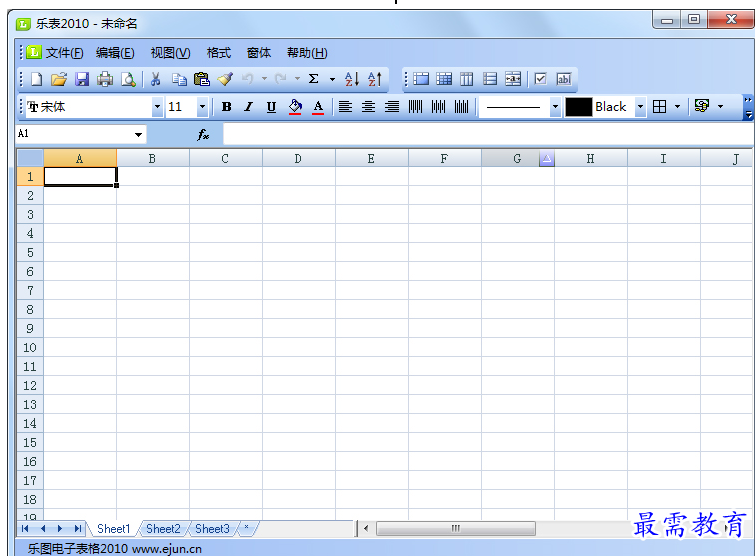Click the row layout form icon

pyautogui.click(x=490, y=79)
